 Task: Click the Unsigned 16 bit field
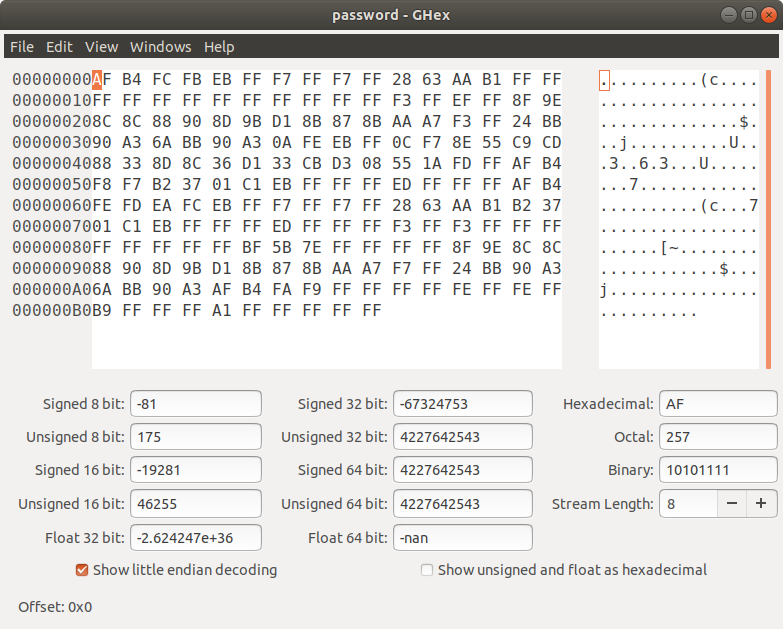196,503
